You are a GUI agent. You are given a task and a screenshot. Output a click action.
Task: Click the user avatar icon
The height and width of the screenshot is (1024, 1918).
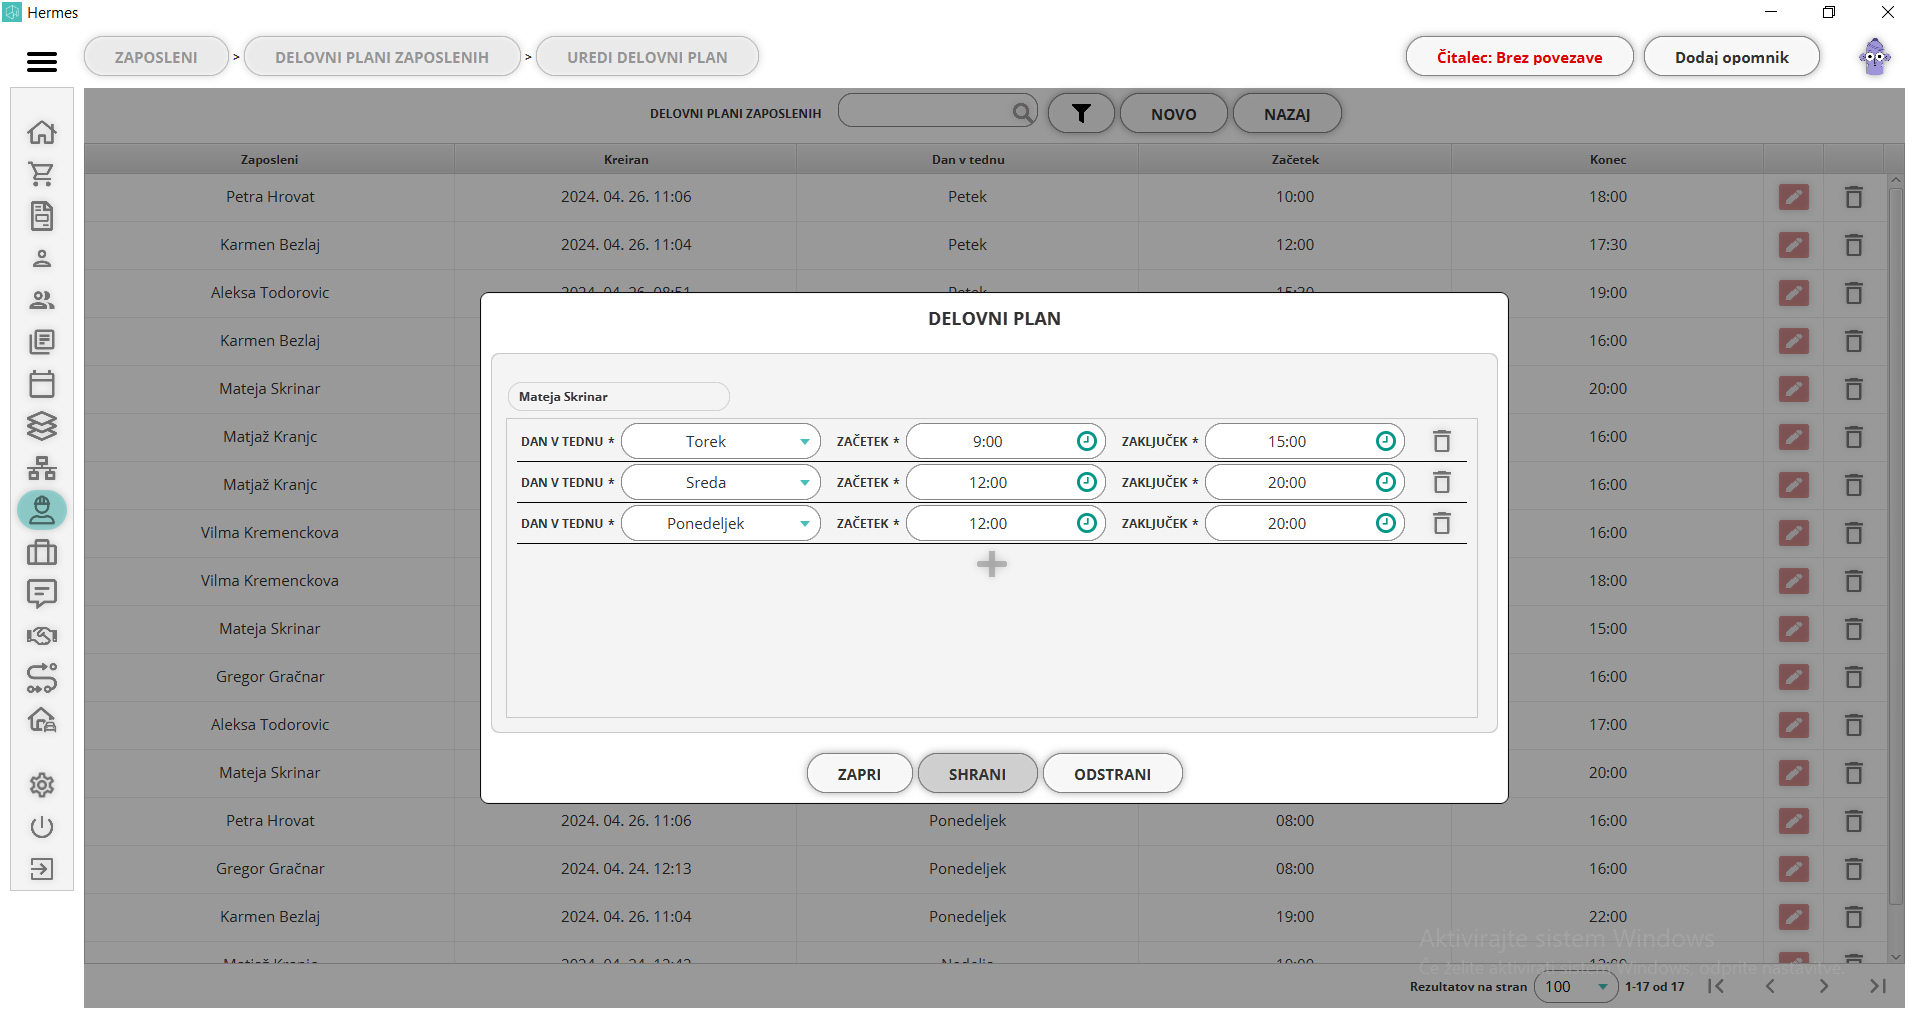1875,57
